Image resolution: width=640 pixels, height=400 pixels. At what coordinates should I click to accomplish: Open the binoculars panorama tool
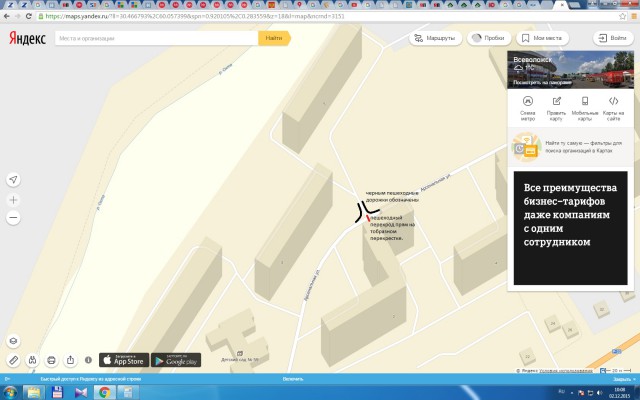(32, 359)
